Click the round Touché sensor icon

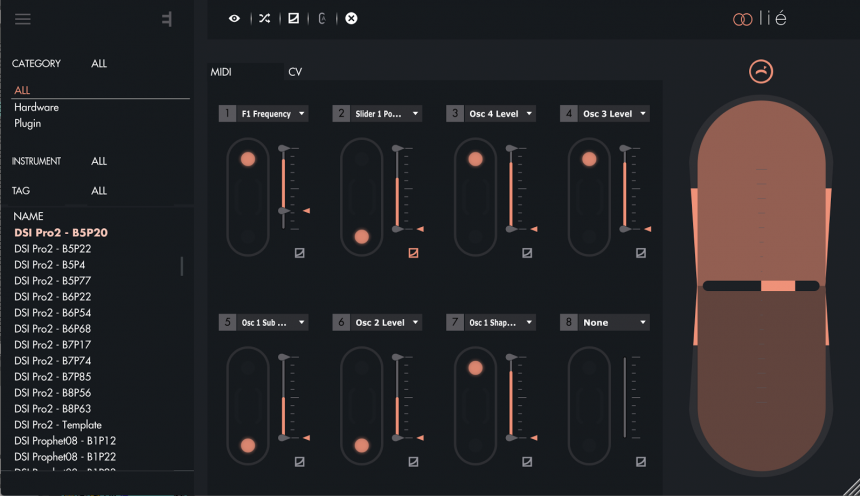(x=761, y=71)
